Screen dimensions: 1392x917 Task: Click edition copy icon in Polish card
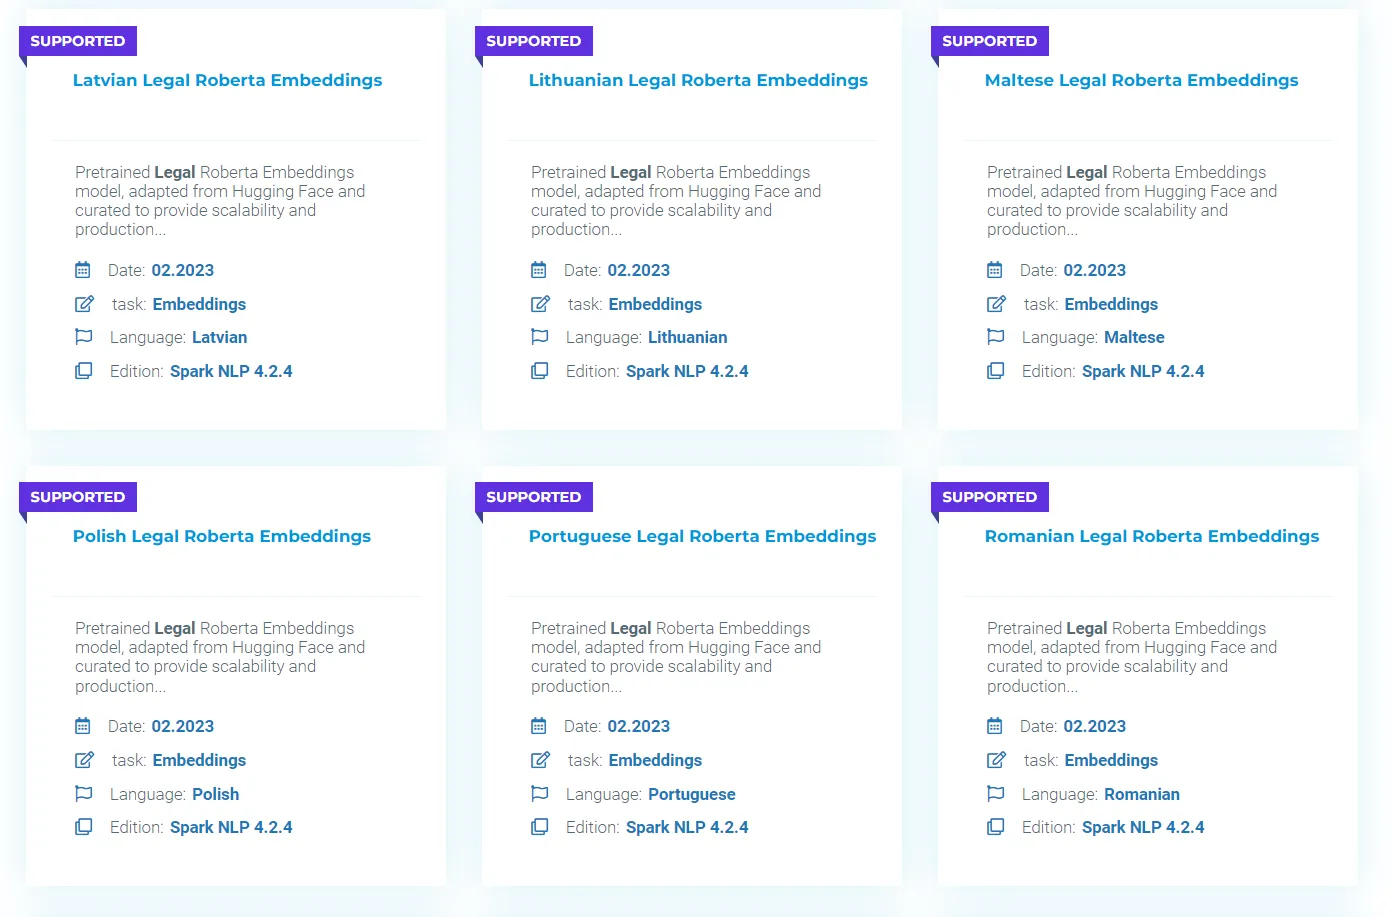click(x=84, y=827)
